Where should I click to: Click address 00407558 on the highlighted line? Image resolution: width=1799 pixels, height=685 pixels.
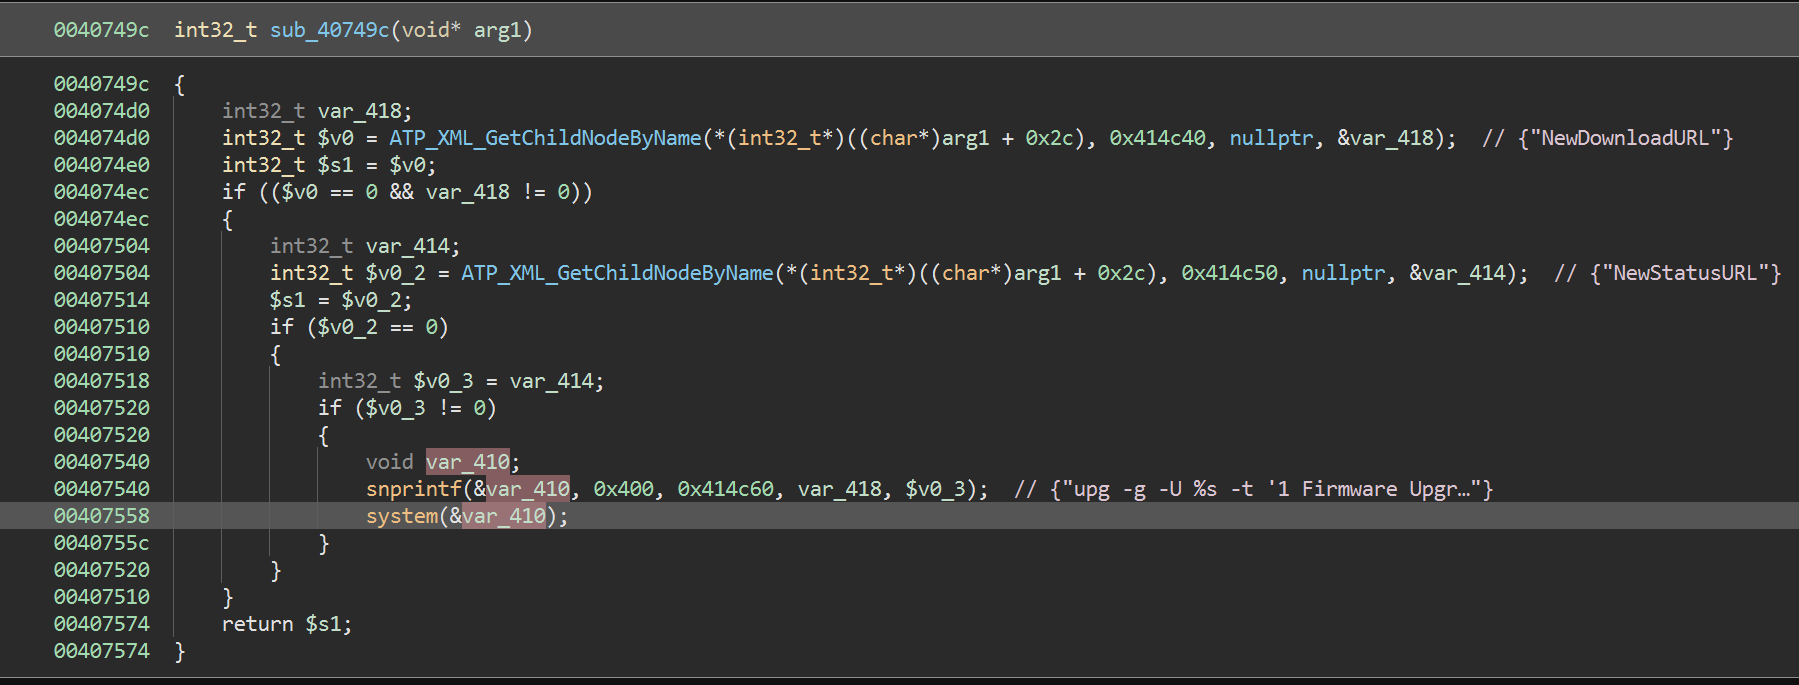[x=101, y=516]
